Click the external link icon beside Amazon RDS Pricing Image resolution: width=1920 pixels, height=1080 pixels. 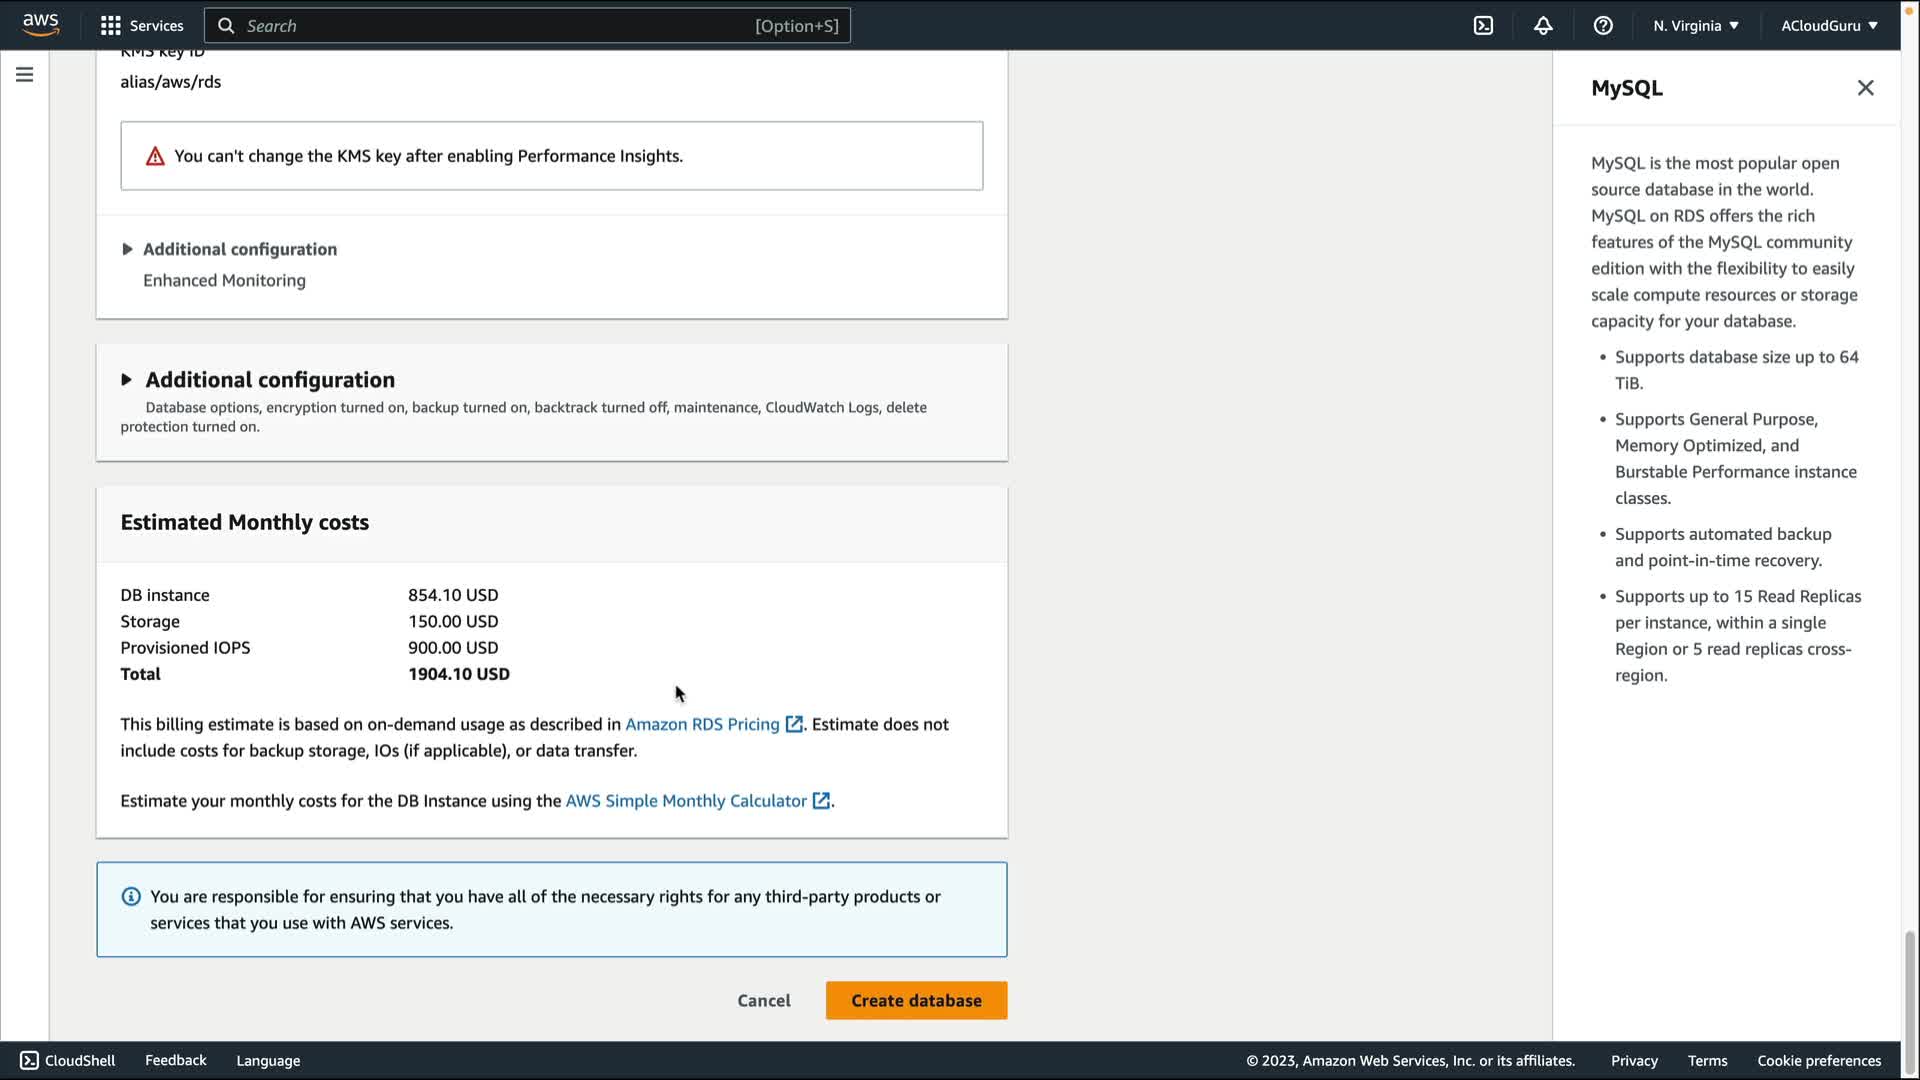point(794,724)
